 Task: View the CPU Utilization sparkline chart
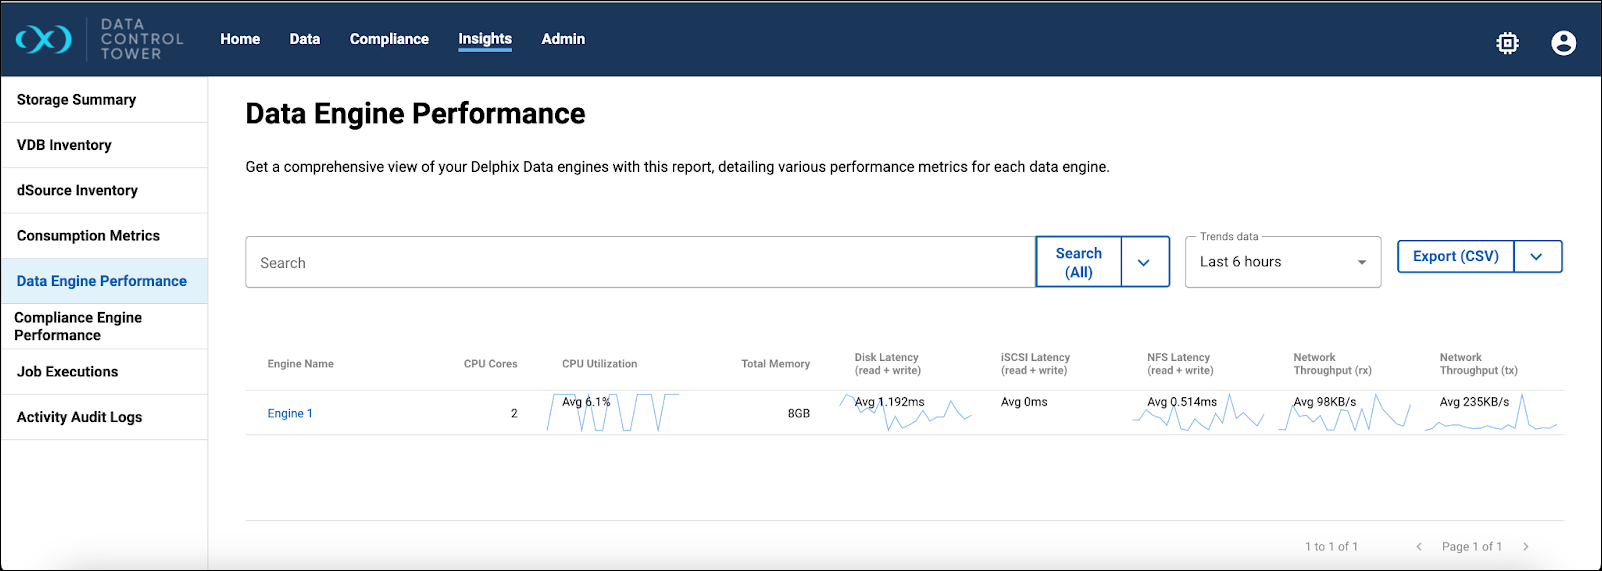[612, 413]
